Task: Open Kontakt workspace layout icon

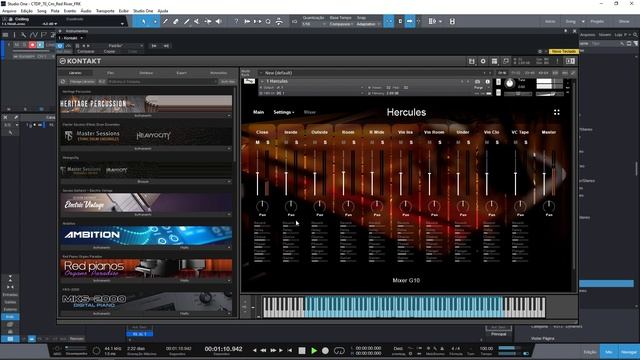Action: [x=495, y=61]
